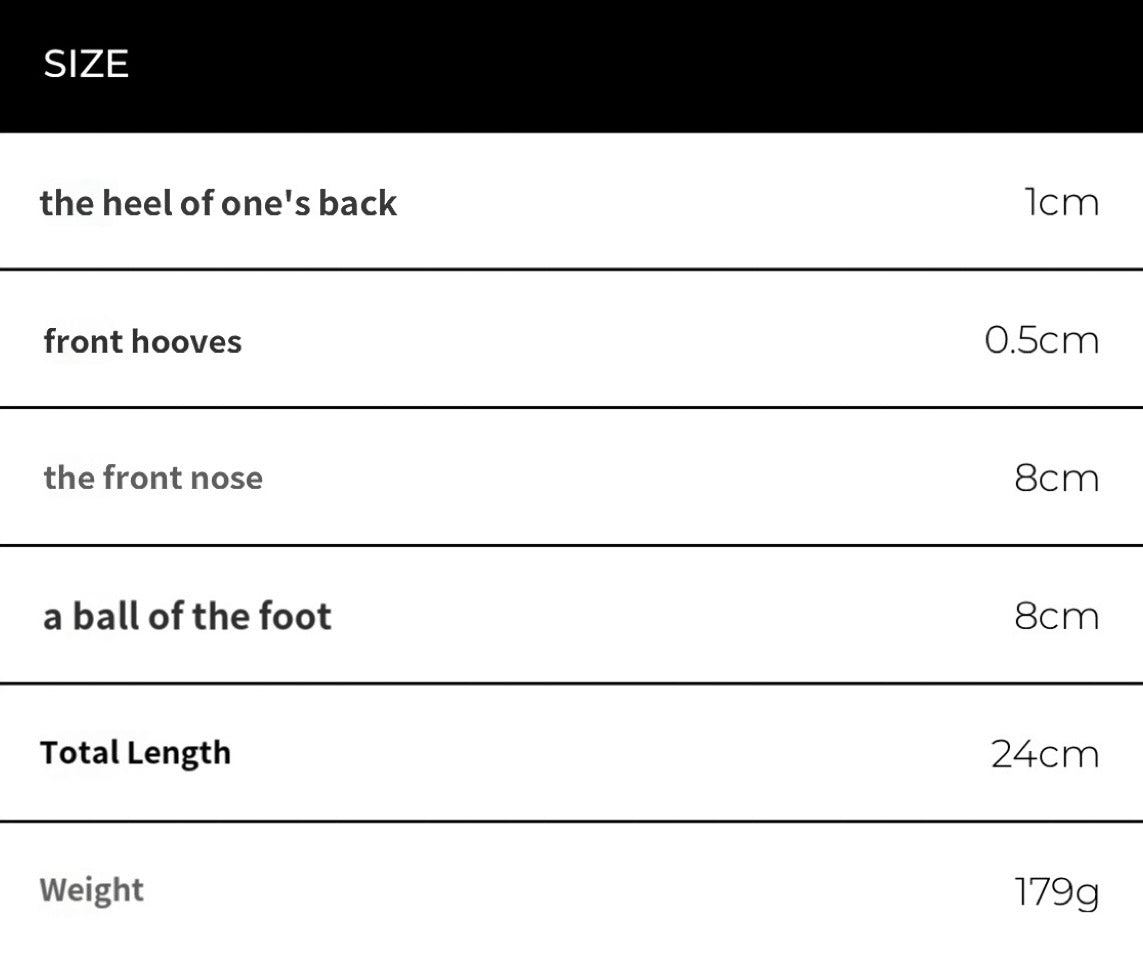
Task: Click the black SIZE header bar
Action: (572, 66)
